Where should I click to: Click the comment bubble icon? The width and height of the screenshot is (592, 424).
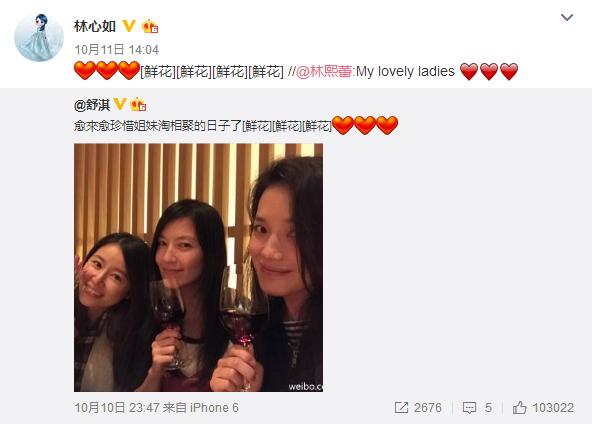click(469, 408)
